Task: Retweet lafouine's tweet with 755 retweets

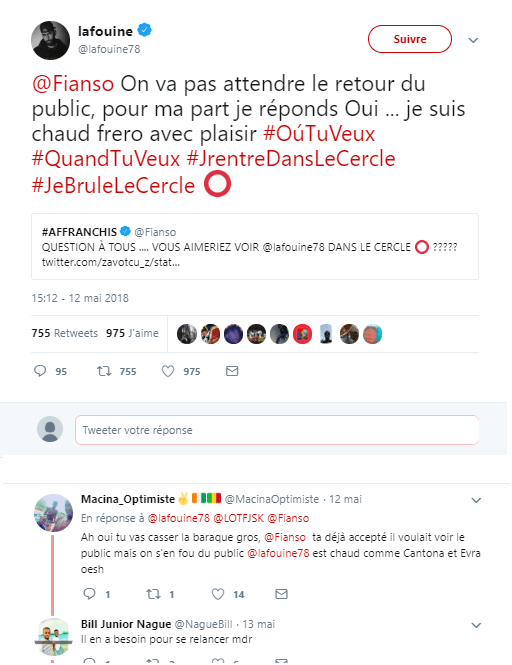Action: (x=104, y=371)
